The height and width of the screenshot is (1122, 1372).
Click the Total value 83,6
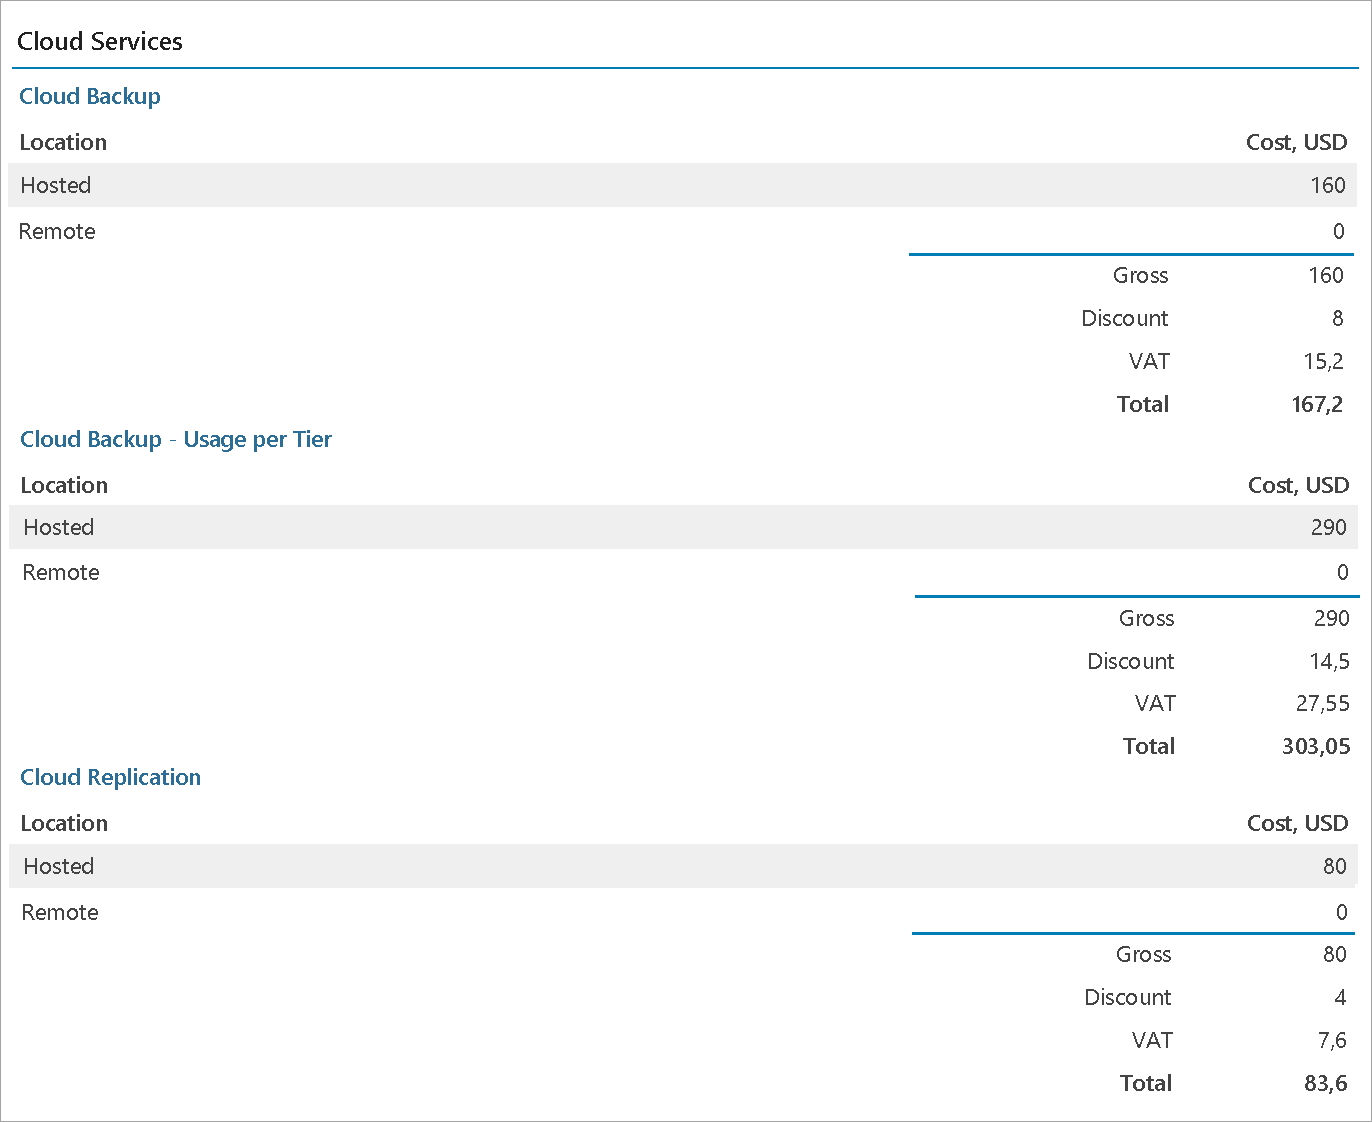coord(1326,1083)
